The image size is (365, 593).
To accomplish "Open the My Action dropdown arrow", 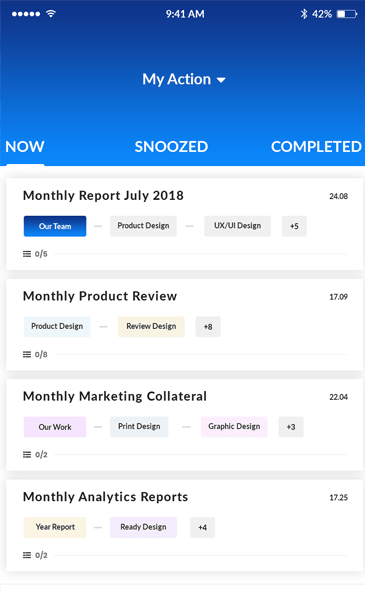I will click(221, 80).
